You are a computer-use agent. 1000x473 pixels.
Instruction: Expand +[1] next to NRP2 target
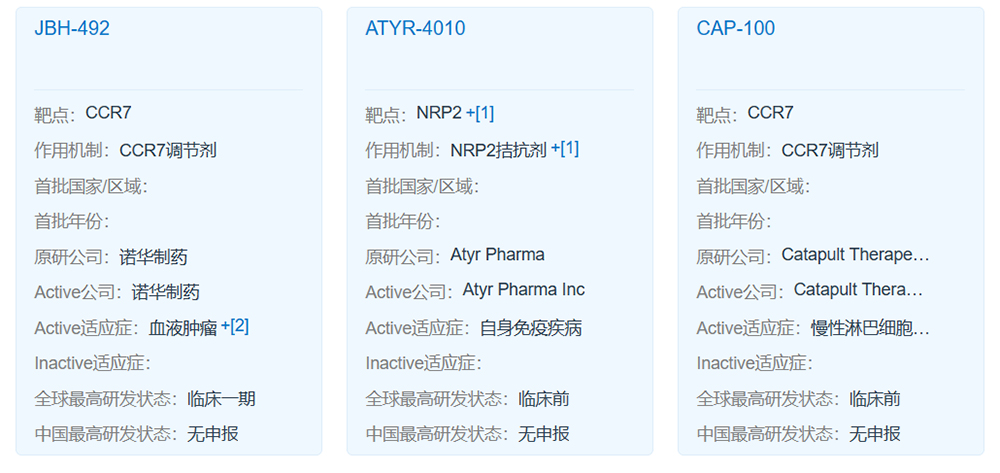[x=480, y=113]
